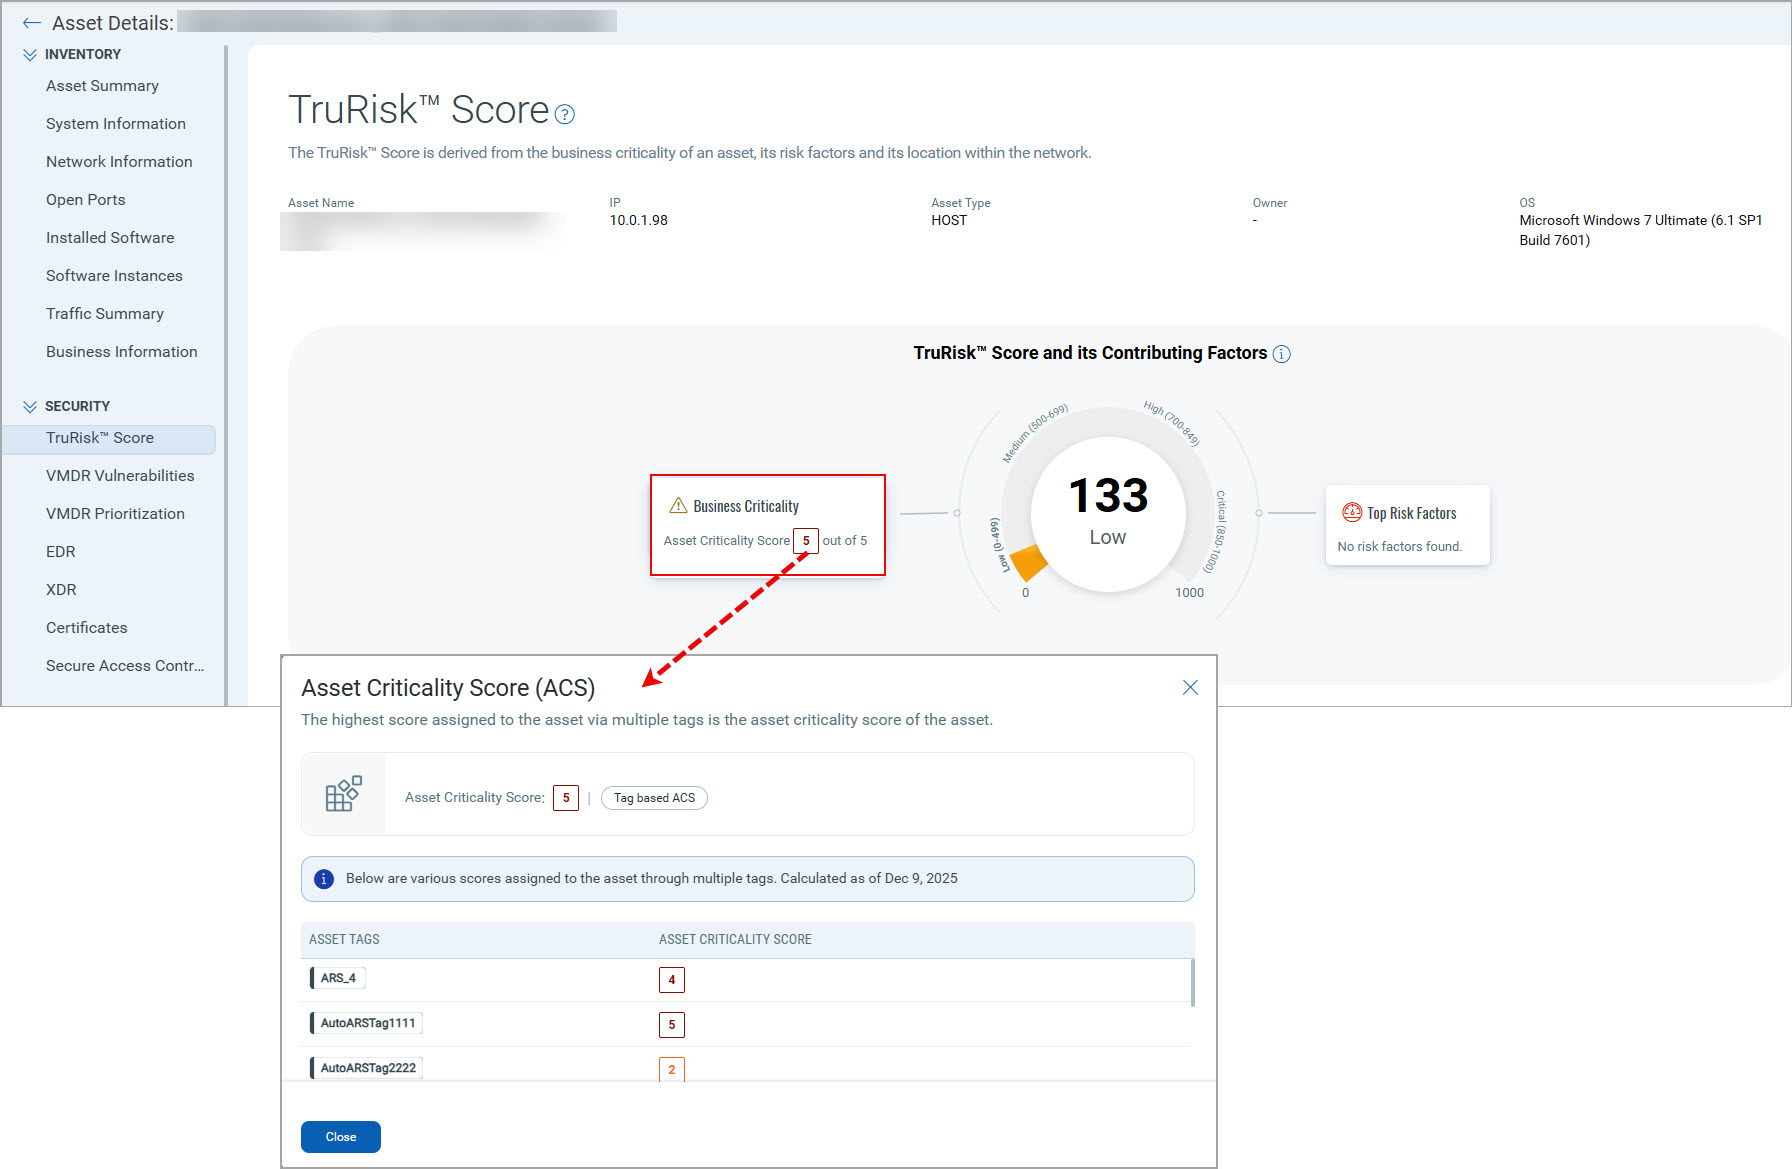Click the Tag based ACS pill
This screenshot has height=1169, width=1792.
pos(654,798)
